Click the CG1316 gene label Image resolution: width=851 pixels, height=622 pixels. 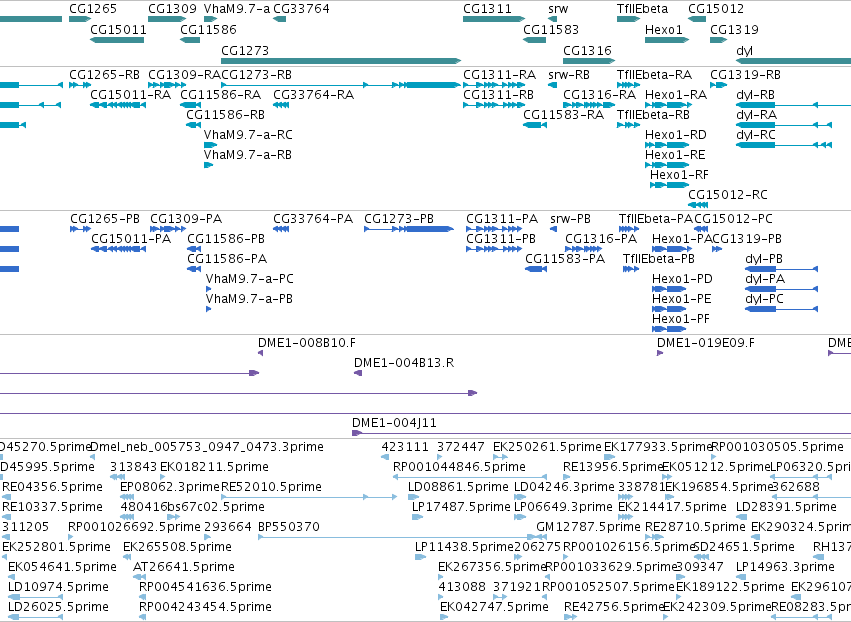[587, 50]
